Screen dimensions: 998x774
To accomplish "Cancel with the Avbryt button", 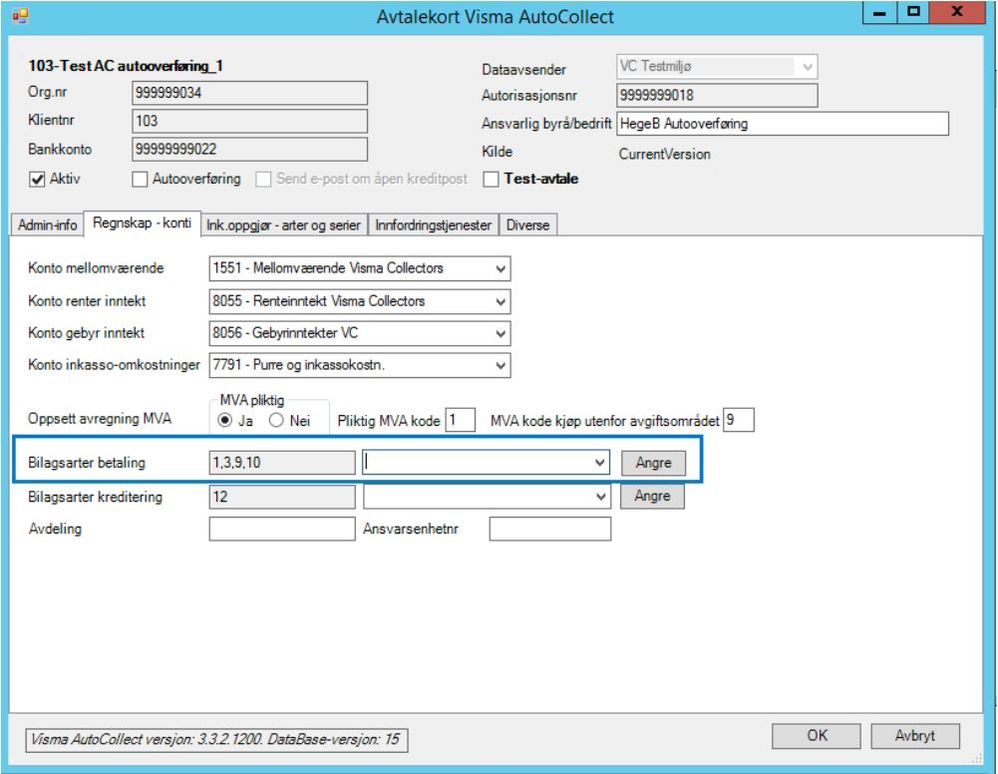I will click(x=915, y=736).
